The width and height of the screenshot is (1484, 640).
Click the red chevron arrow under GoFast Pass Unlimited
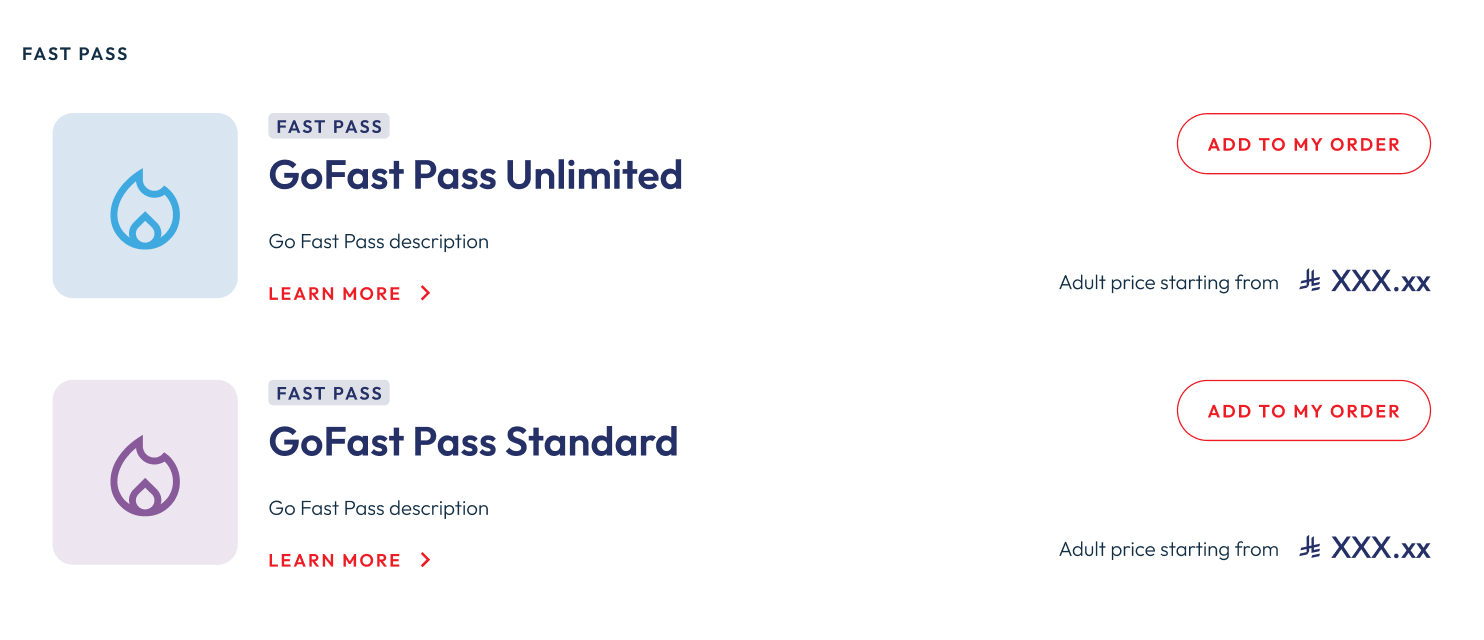pos(425,294)
